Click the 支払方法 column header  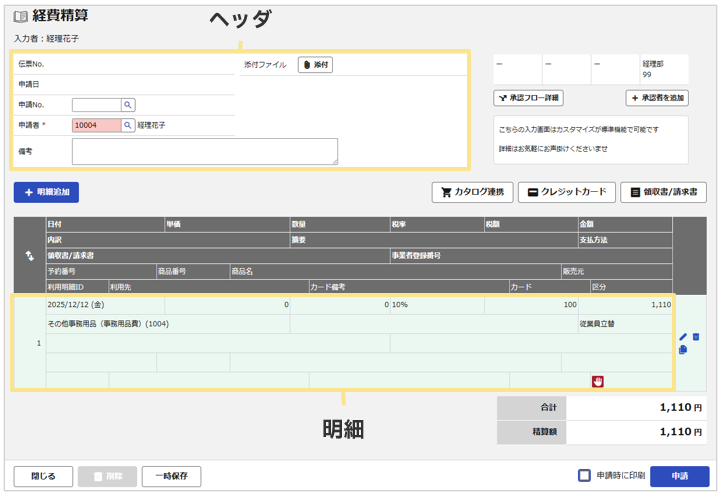coord(625,240)
